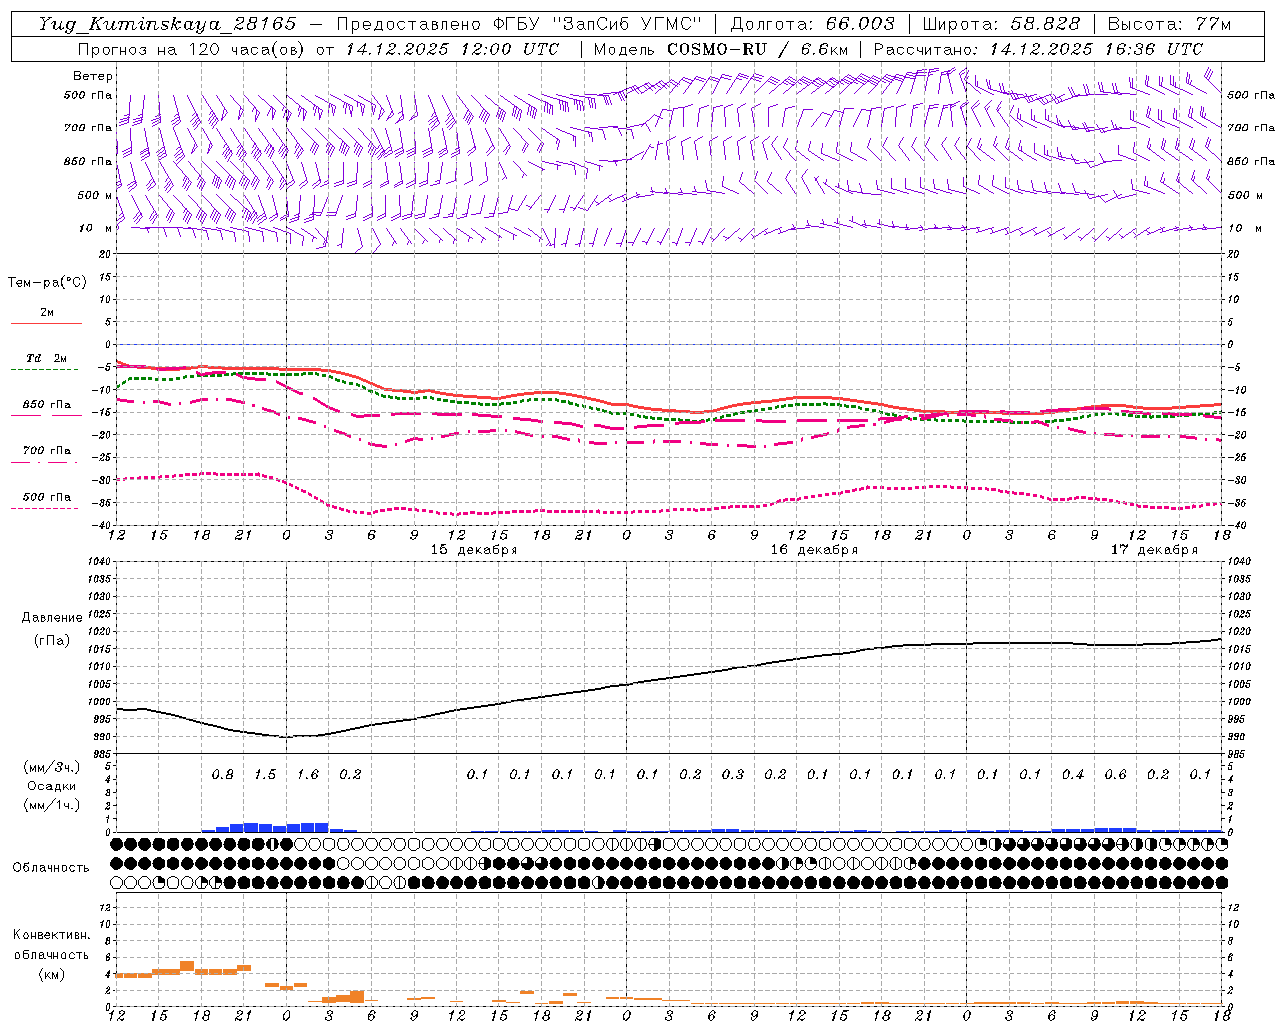This screenshot has width=1280, height=1024.
Task: Select the forecast start time 14.12.2025 12:00 UTC
Action: tap(452, 49)
